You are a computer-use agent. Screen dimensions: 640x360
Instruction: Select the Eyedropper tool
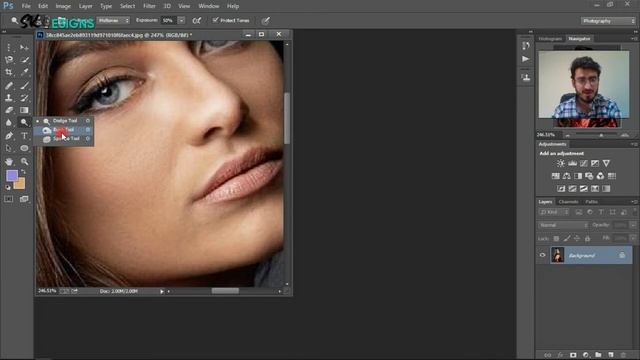click(24, 72)
